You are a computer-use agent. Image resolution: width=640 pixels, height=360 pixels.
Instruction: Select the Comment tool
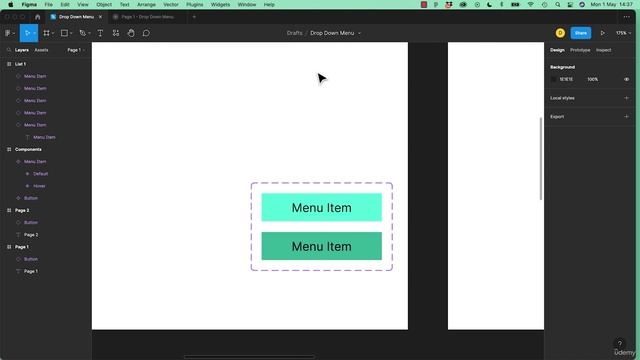coord(146,33)
